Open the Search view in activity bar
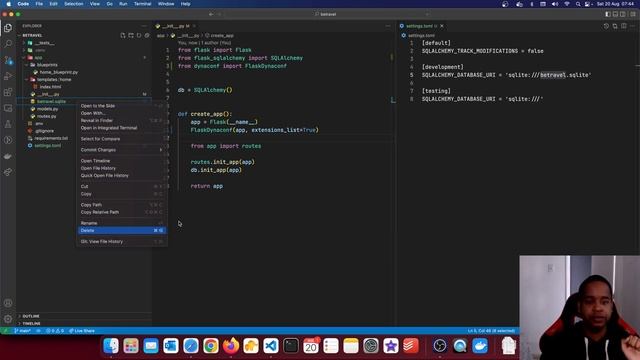This screenshot has height=360, width=640. pyautogui.click(x=8, y=44)
